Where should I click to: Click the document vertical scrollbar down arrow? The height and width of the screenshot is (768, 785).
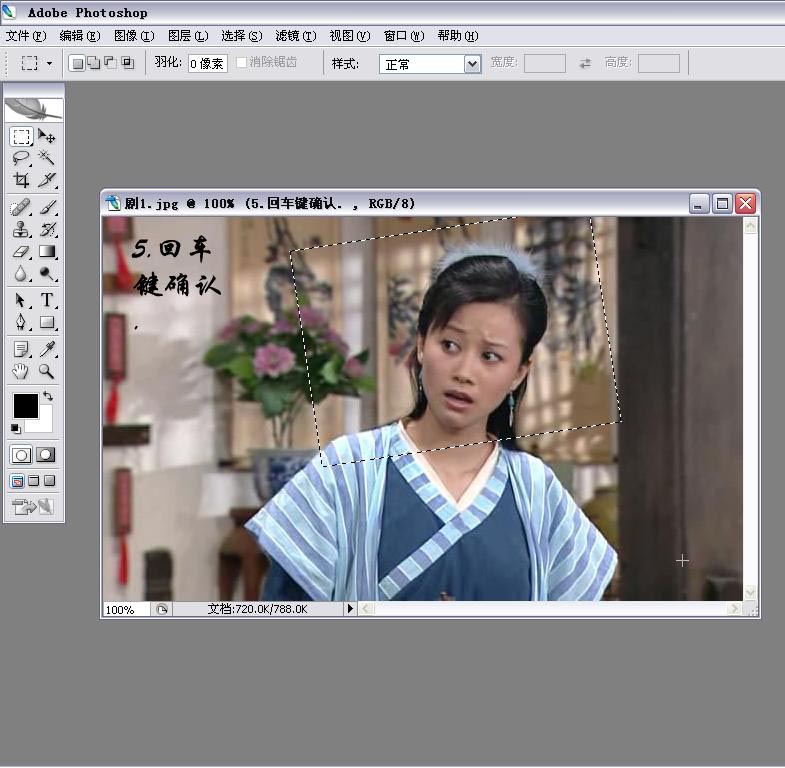coord(750,593)
